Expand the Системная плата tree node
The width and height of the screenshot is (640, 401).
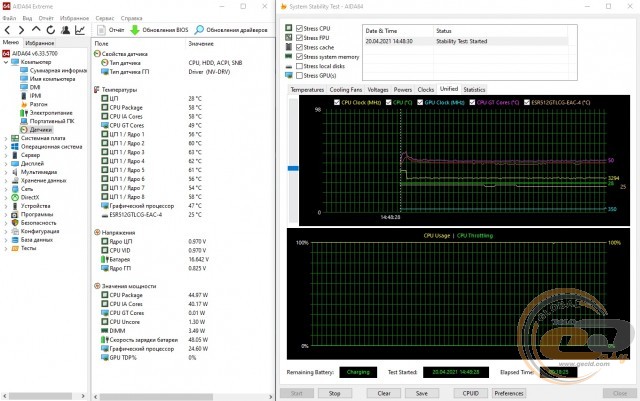pyautogui.click(x=6, y=138)
